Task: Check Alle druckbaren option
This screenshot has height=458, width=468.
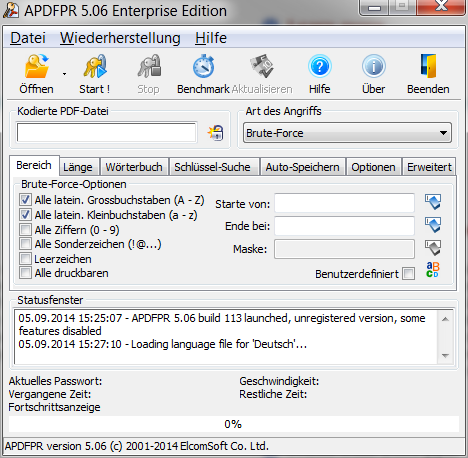Action: pyautogui.click(x=25, y=273)
